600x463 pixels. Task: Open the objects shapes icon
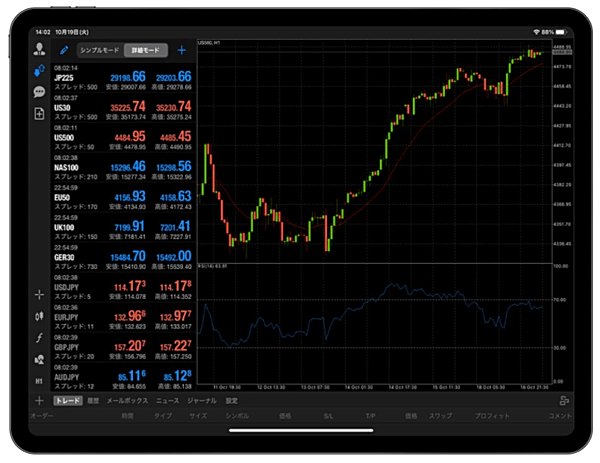(39, 360)
